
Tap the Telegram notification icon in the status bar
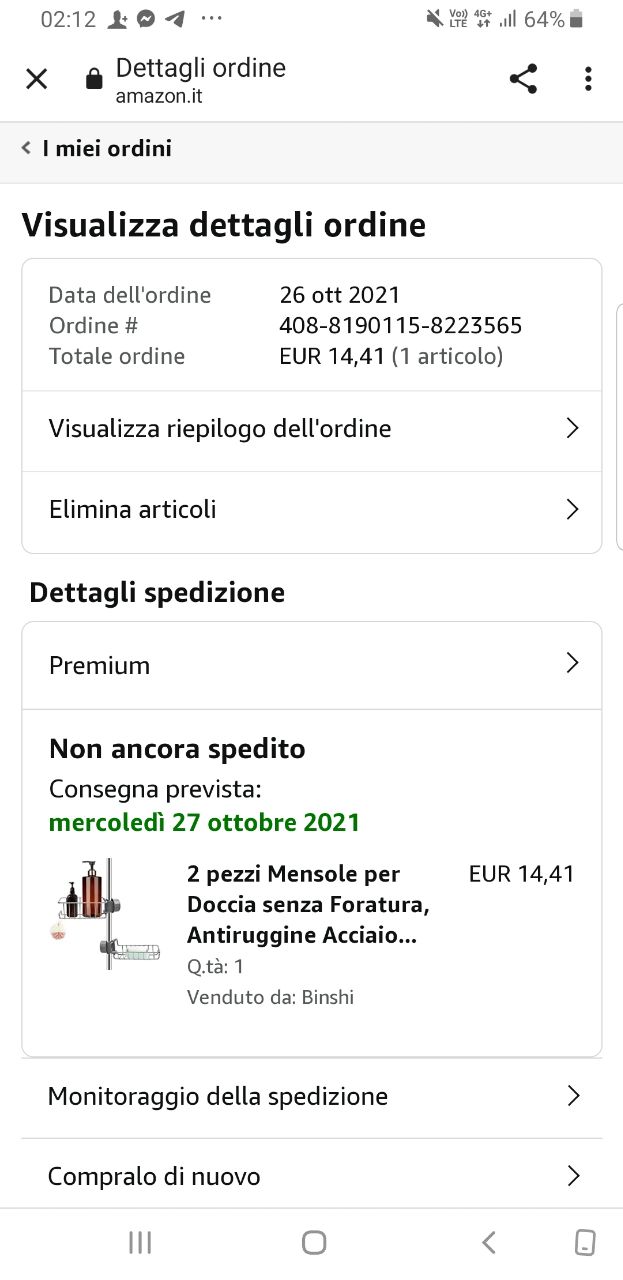(x=175, y=19)
